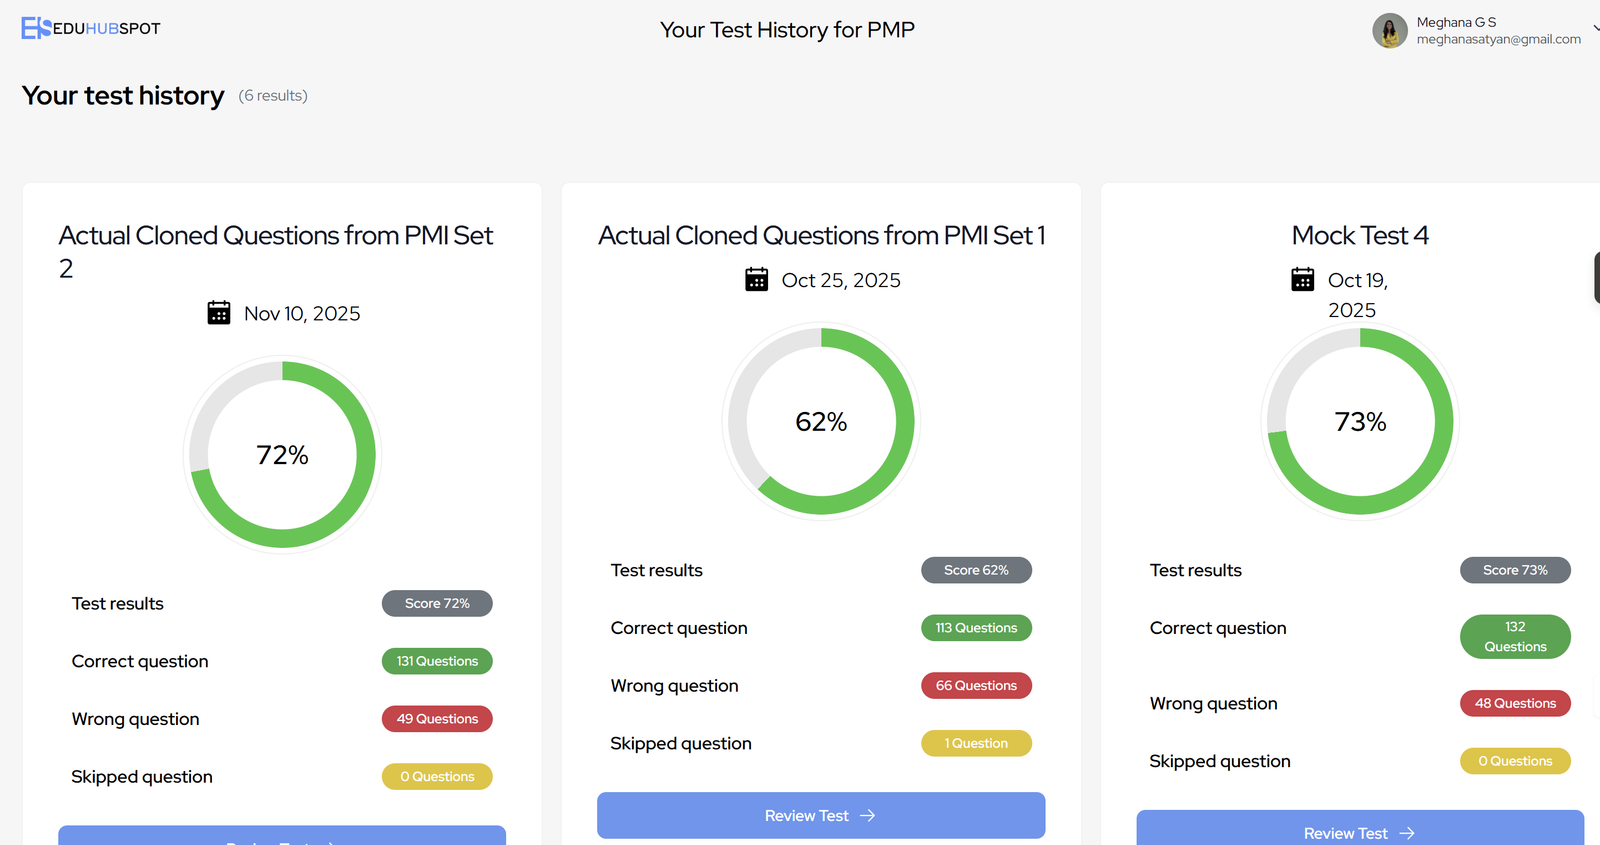Open Actual Cloned Questions from PMI Set 2 title
This screenshot has width=1600, height=845.
(276, 251)
